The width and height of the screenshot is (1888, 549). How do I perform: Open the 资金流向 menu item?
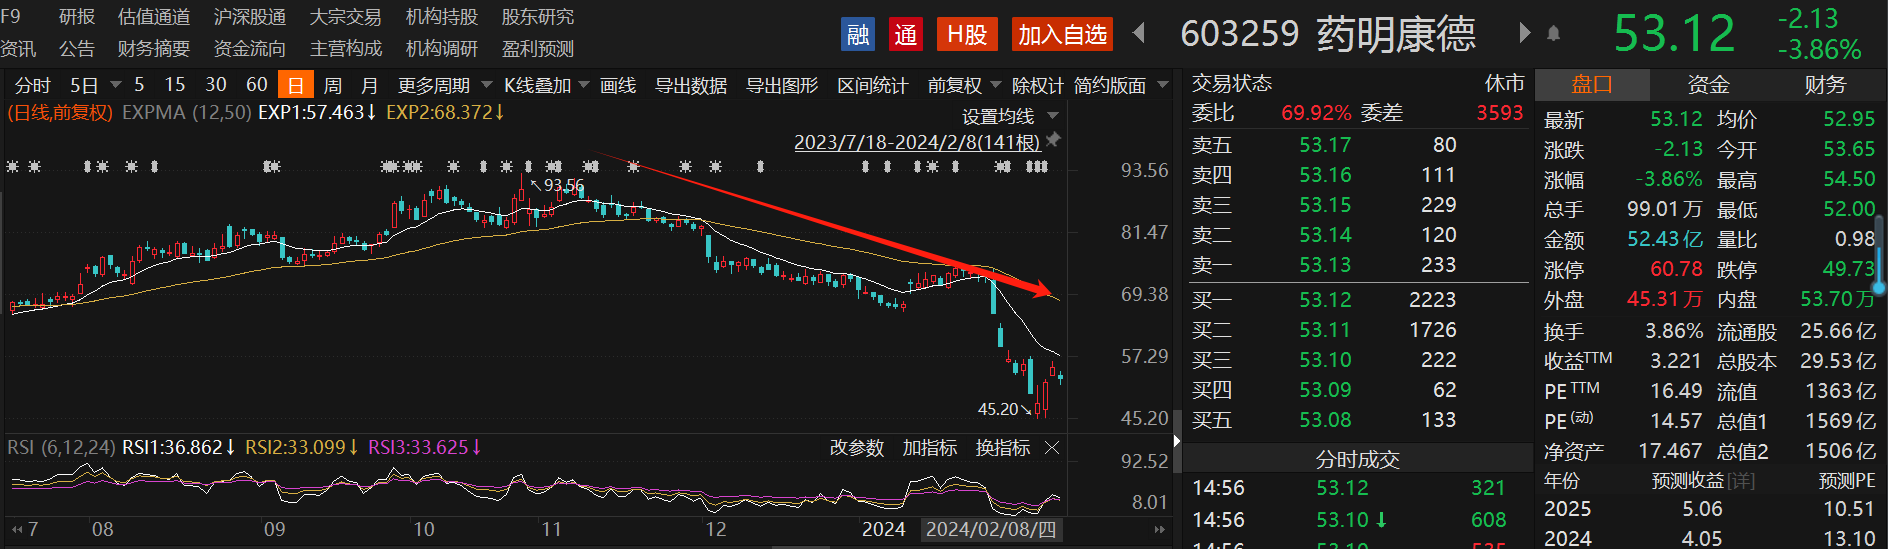[x=250, y=48]
